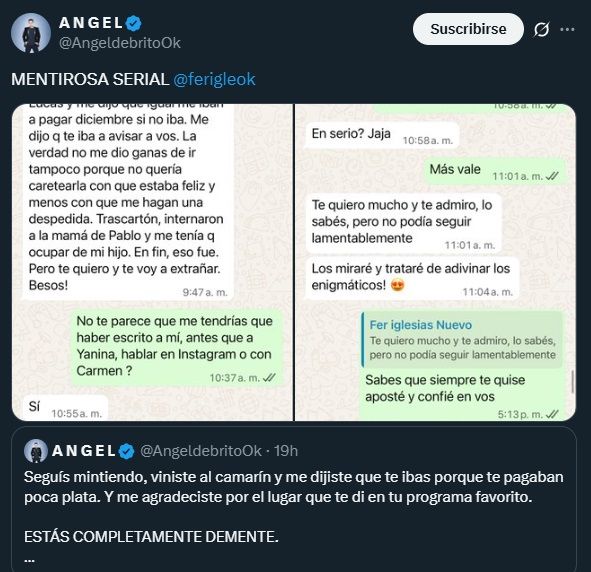The image size is (591, 572).
Task: Open the @ferigleok mention link
Action: coord(214,80)
